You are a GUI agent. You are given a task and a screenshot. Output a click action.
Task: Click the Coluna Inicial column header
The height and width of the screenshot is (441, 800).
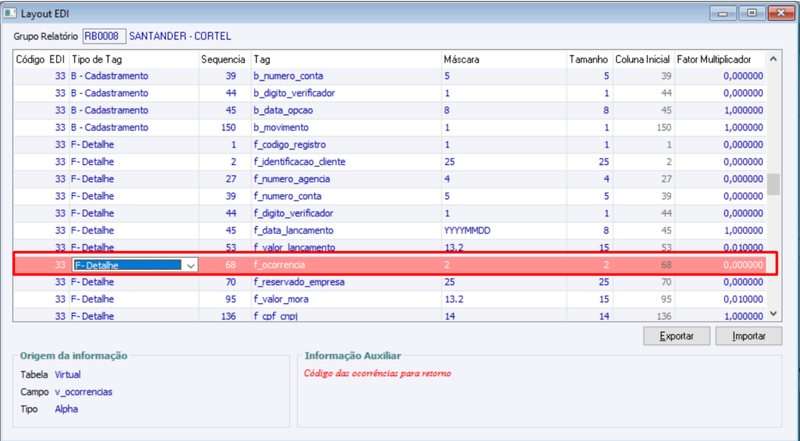[x=643, y=59]
